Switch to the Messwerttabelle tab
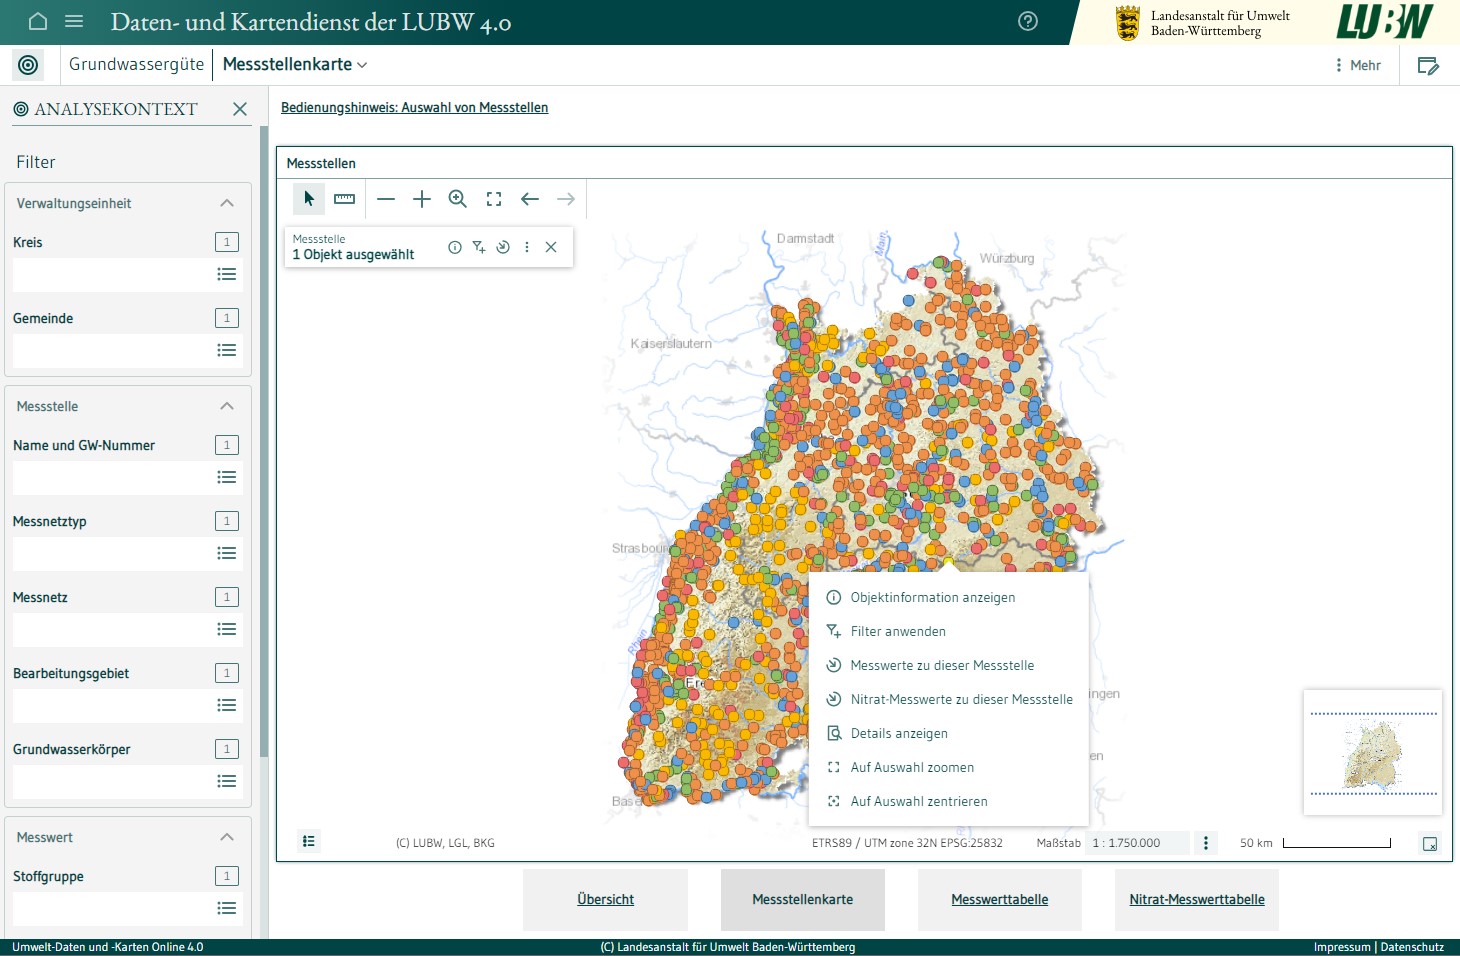 click(x=1000, y=900)
